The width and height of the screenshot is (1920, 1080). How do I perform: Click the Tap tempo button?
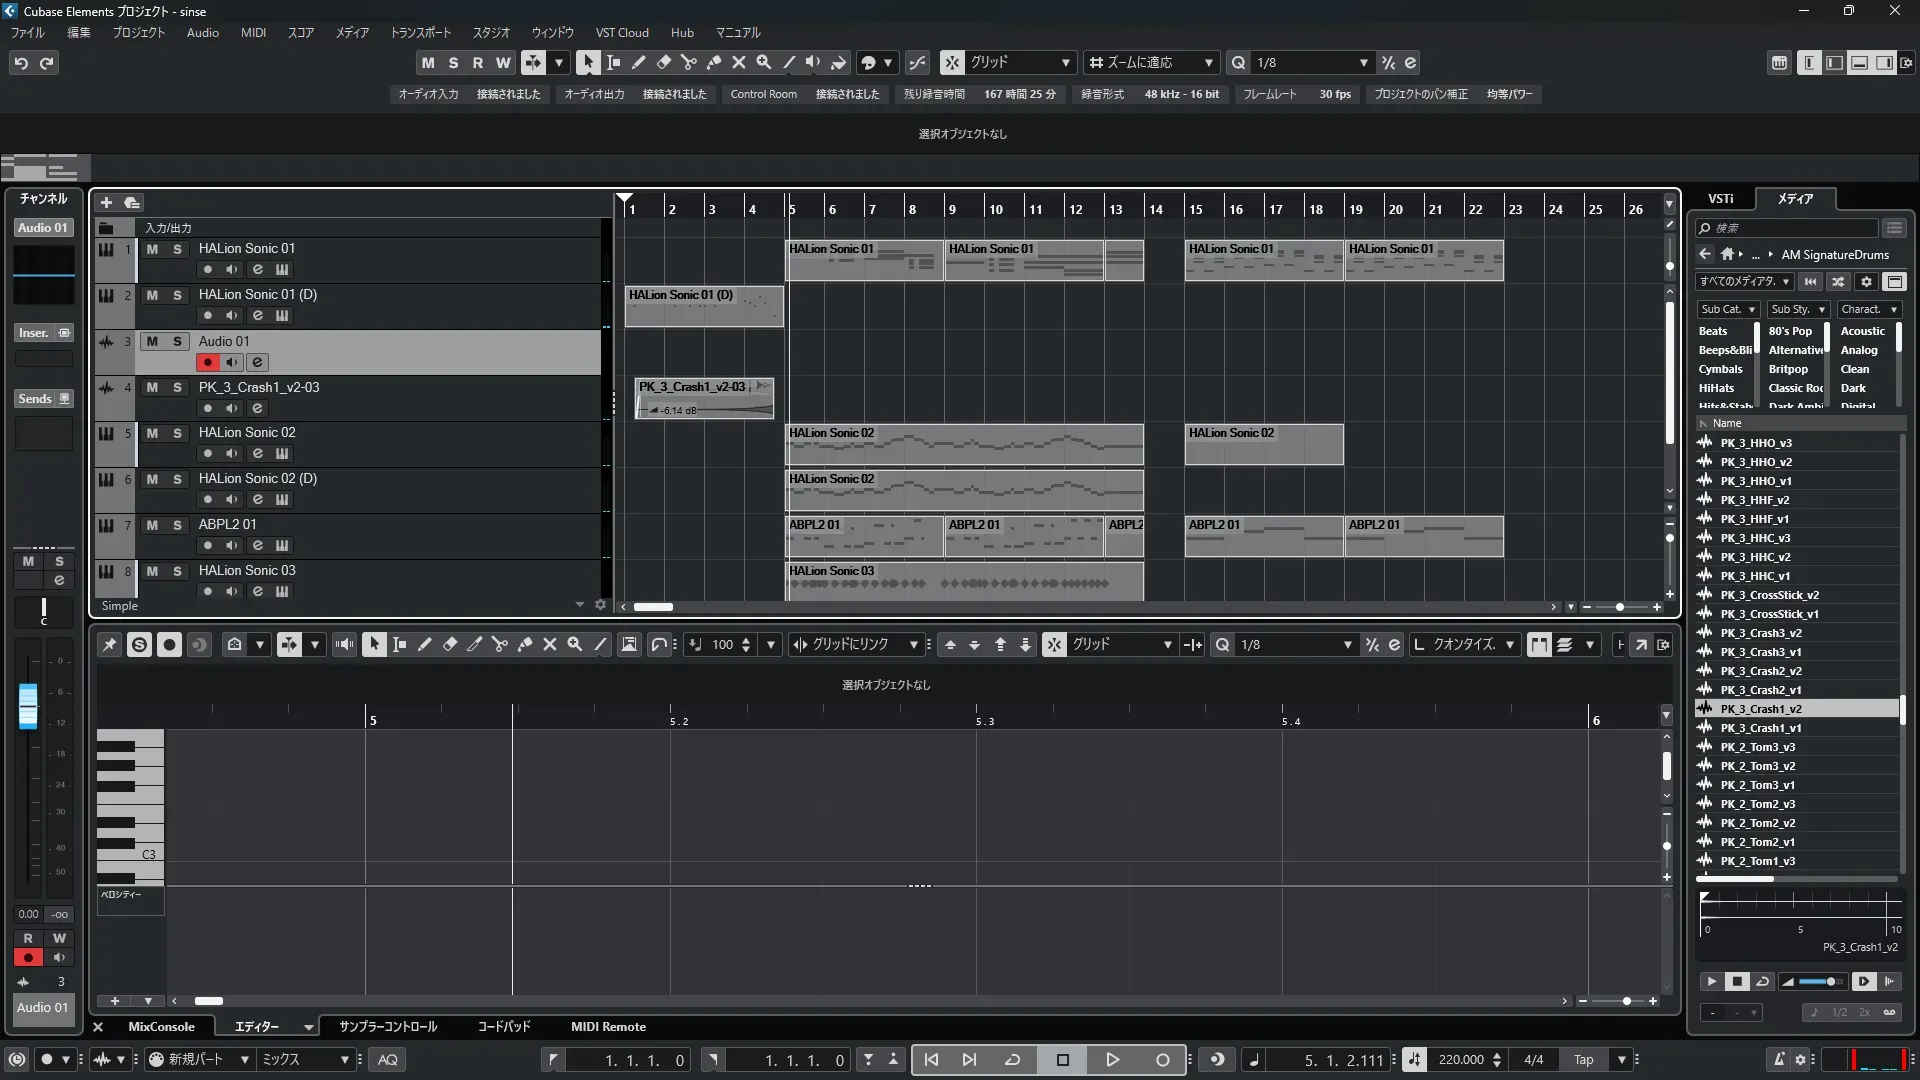[1583, 1060]
